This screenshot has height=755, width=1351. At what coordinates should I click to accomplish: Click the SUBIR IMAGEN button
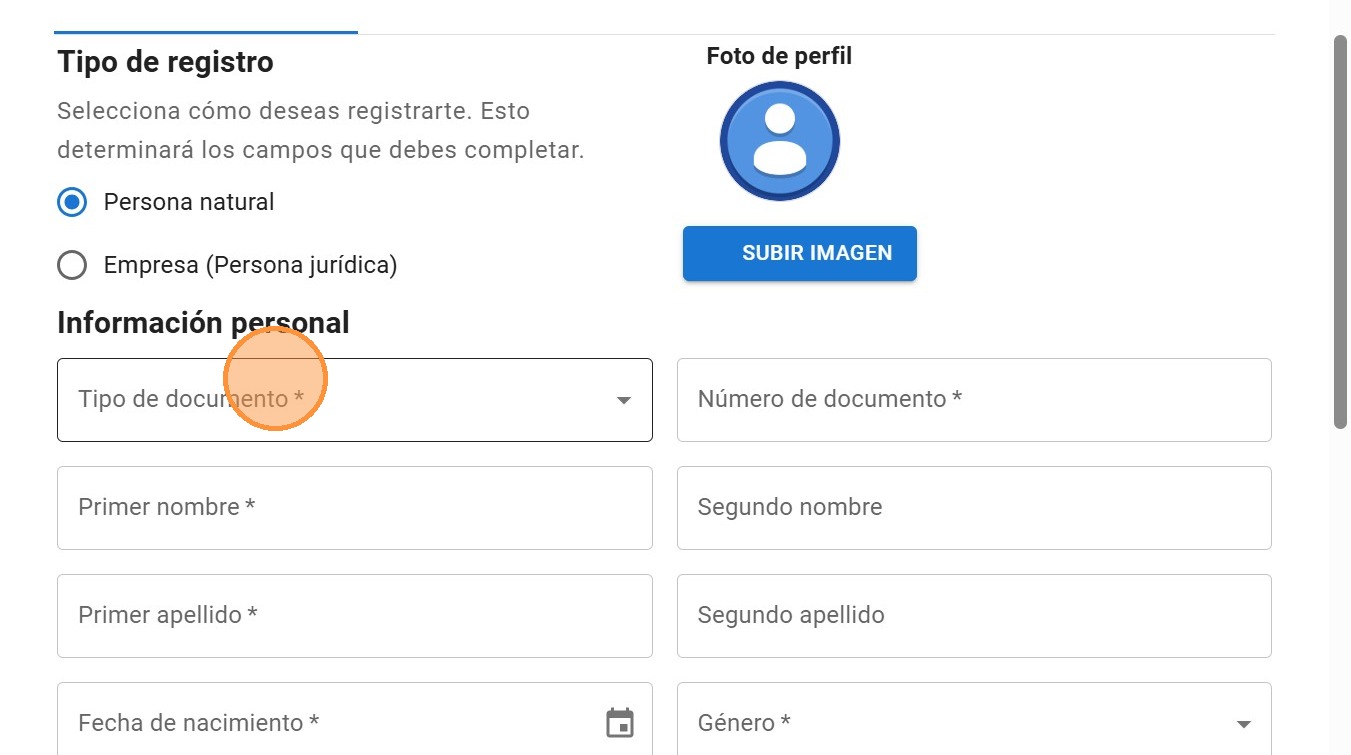799,253
